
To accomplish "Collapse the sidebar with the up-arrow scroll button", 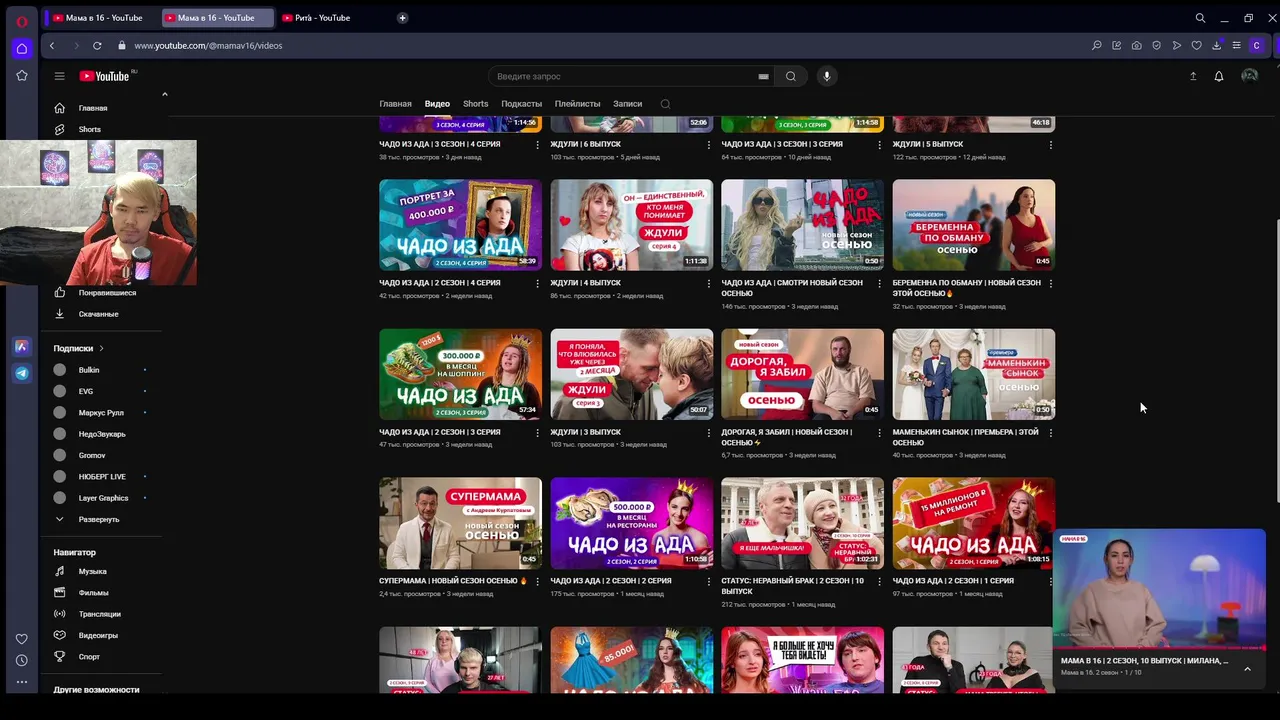I will 164,95.
